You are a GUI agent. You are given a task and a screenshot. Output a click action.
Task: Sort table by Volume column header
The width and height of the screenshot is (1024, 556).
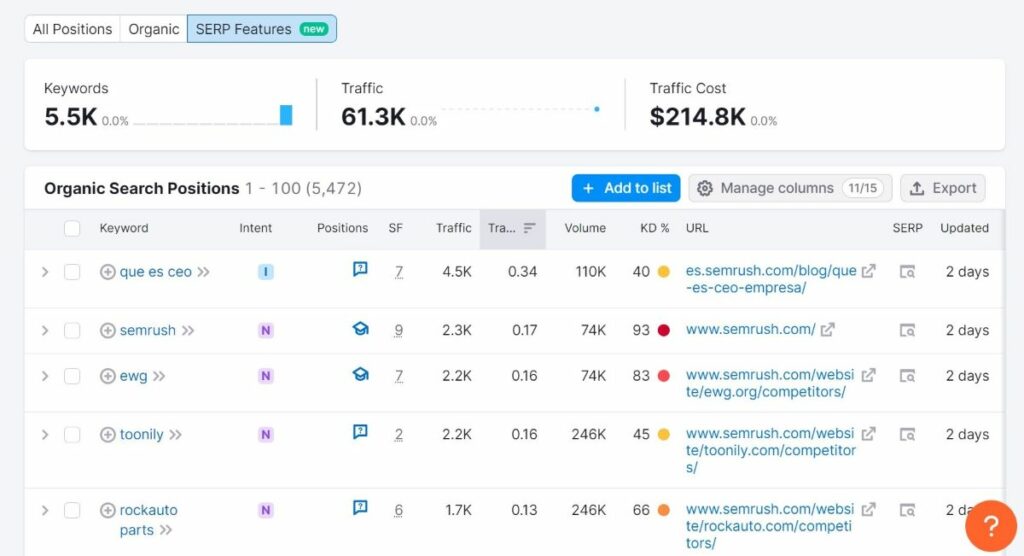click(x=585, y=228)
